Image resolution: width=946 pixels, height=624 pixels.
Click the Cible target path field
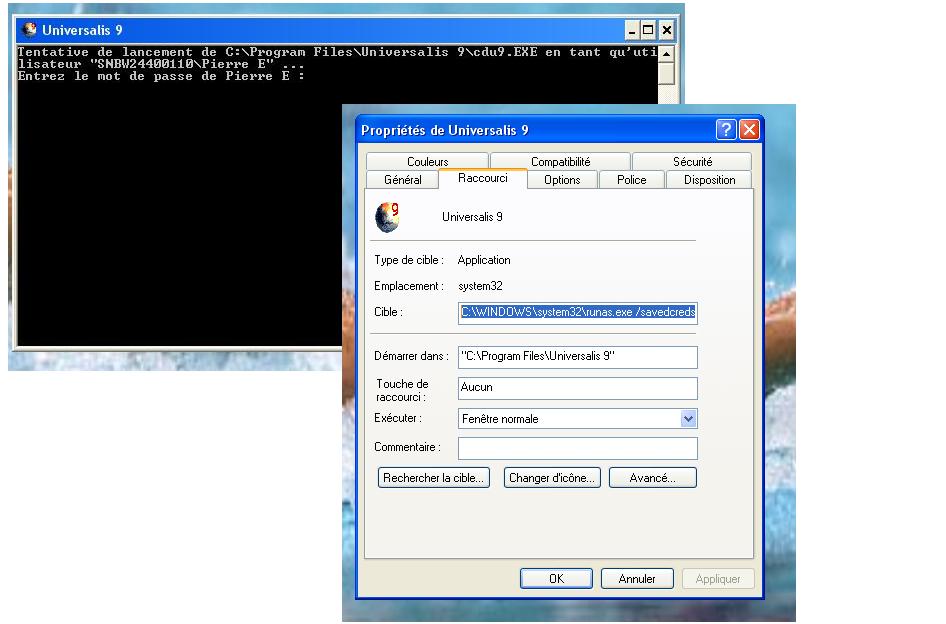pyautogui.click(x=577, y=313)
